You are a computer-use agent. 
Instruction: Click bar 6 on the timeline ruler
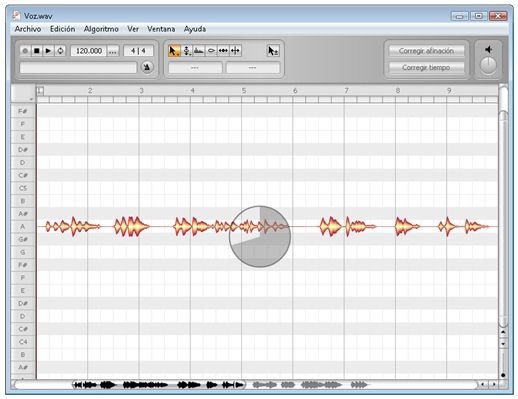pyautogui.click(x=295, y=90)
